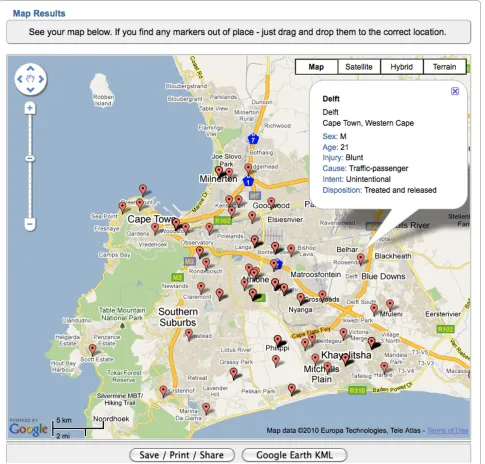
Task: Zoom out with the minus button
Action: coord(30,224)
